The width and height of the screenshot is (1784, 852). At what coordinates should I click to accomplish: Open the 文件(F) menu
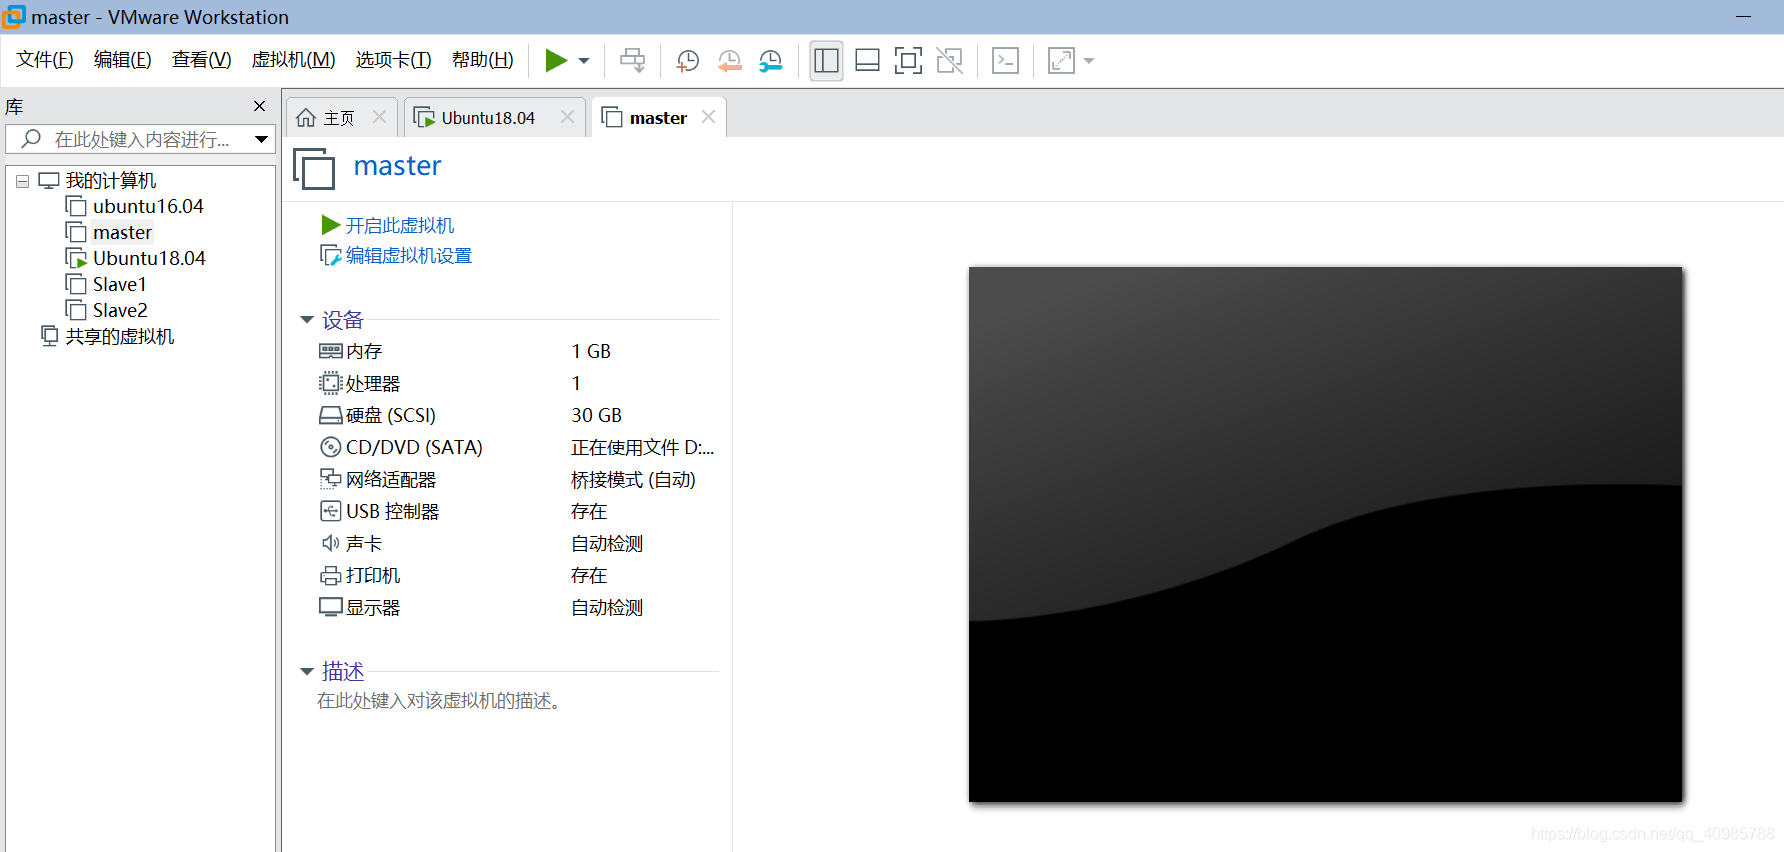coord(45,60)
